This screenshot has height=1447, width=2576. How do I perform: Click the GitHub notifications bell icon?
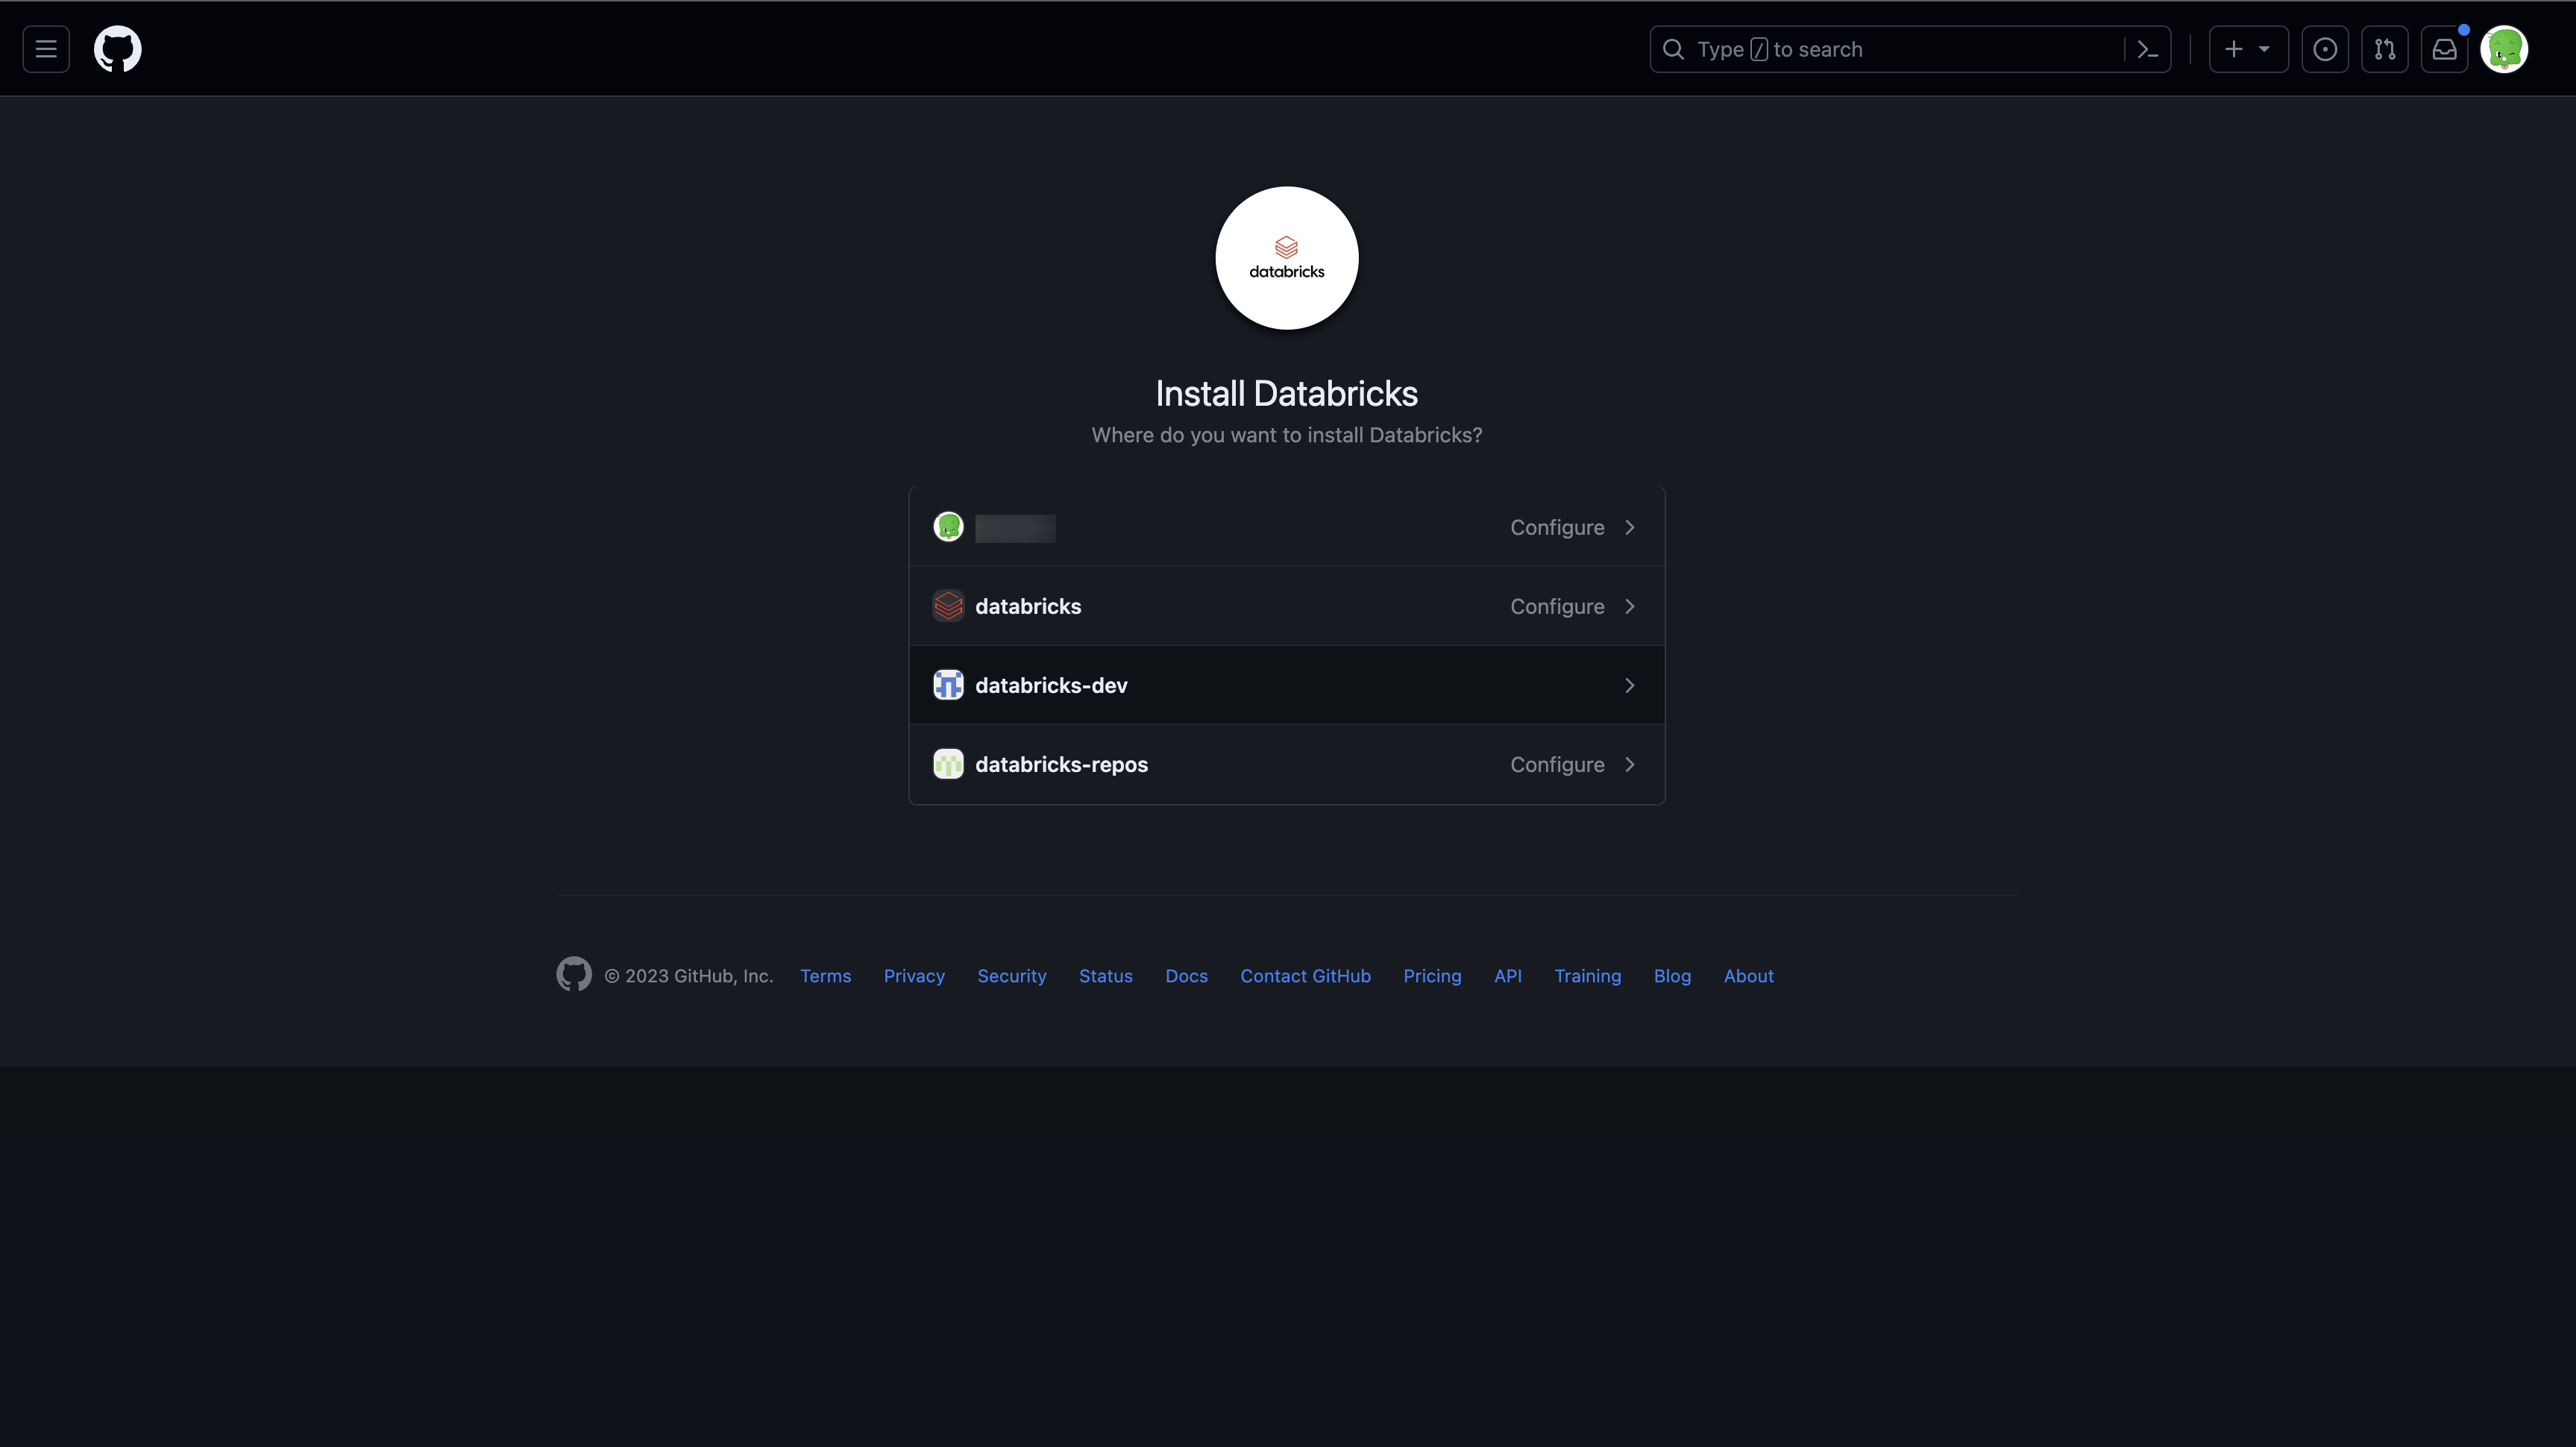[2443, 48]
